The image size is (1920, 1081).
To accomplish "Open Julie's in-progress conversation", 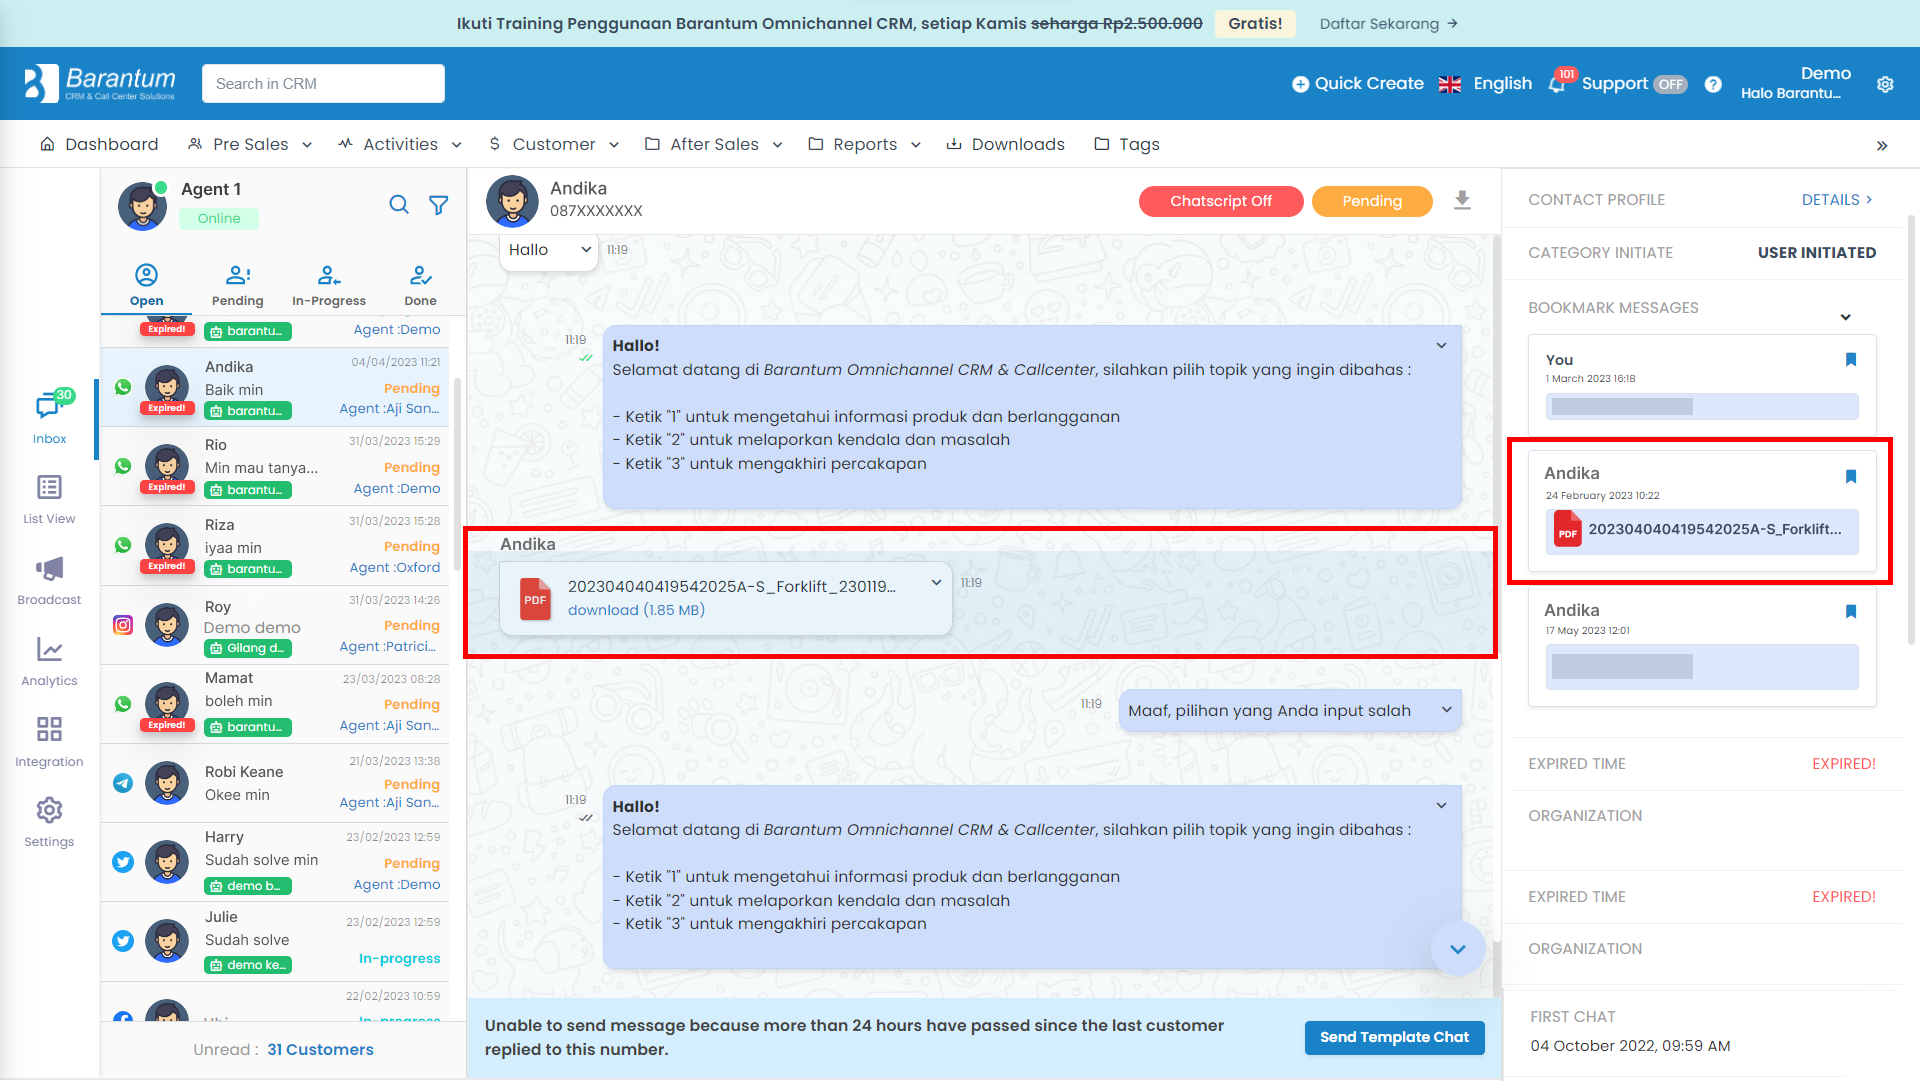I will [275, 941].
